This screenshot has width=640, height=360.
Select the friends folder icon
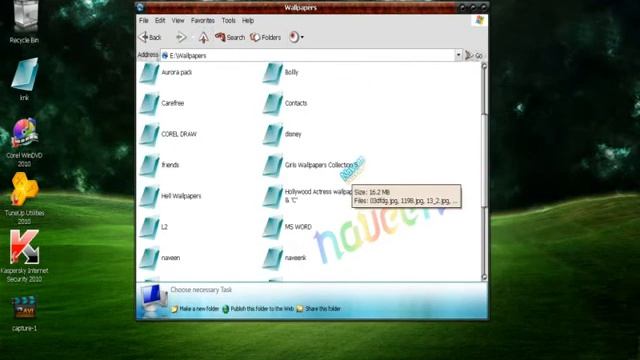[x=149, y=166]
